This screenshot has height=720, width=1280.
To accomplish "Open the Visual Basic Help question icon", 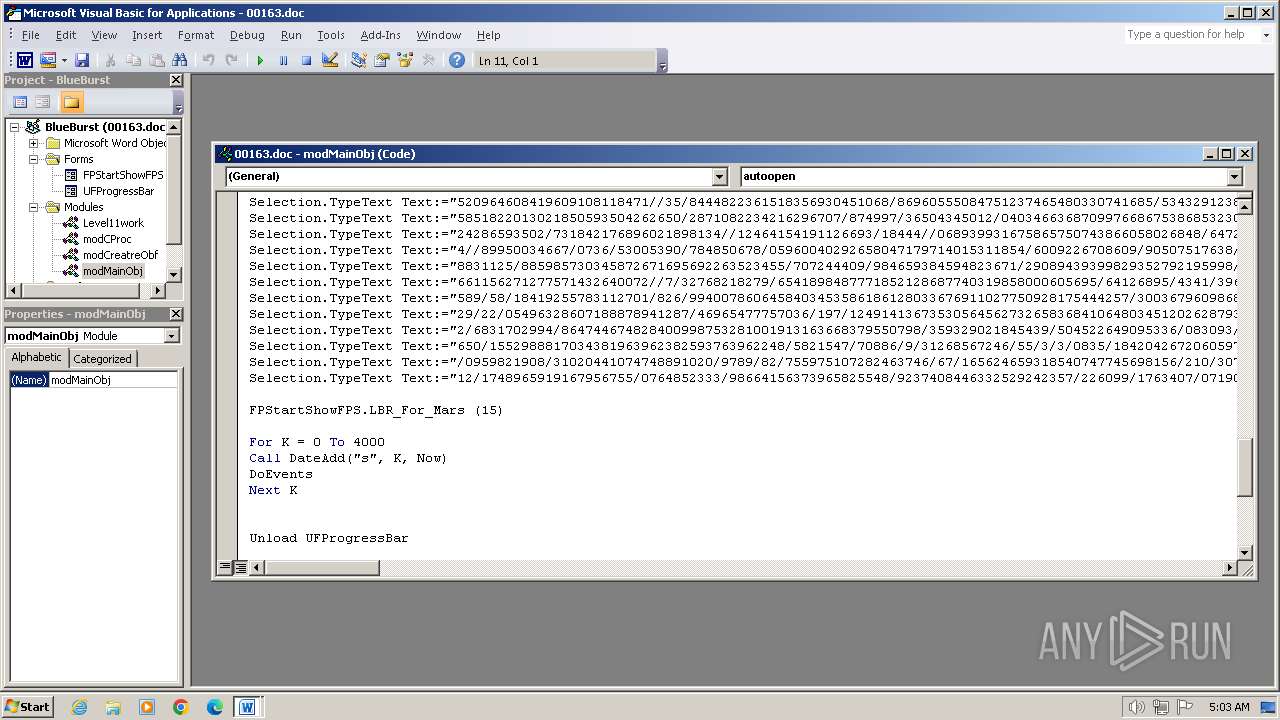I will tap(457, 61).
